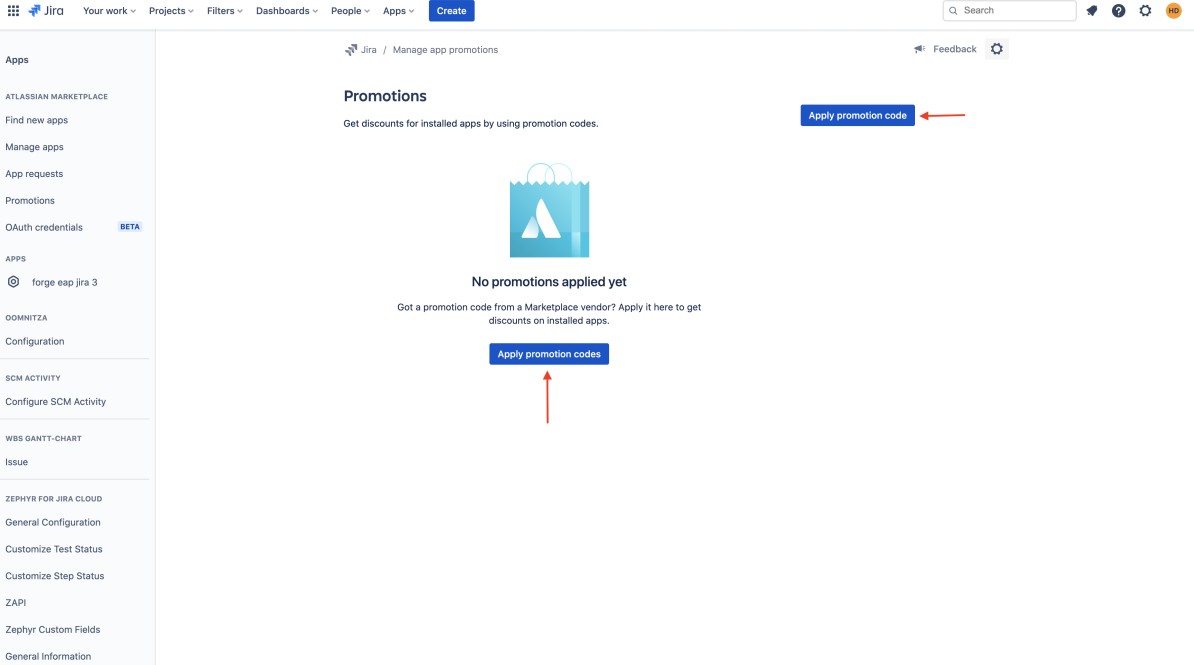Open Manage apps from the sidebar

coord(34,147)
